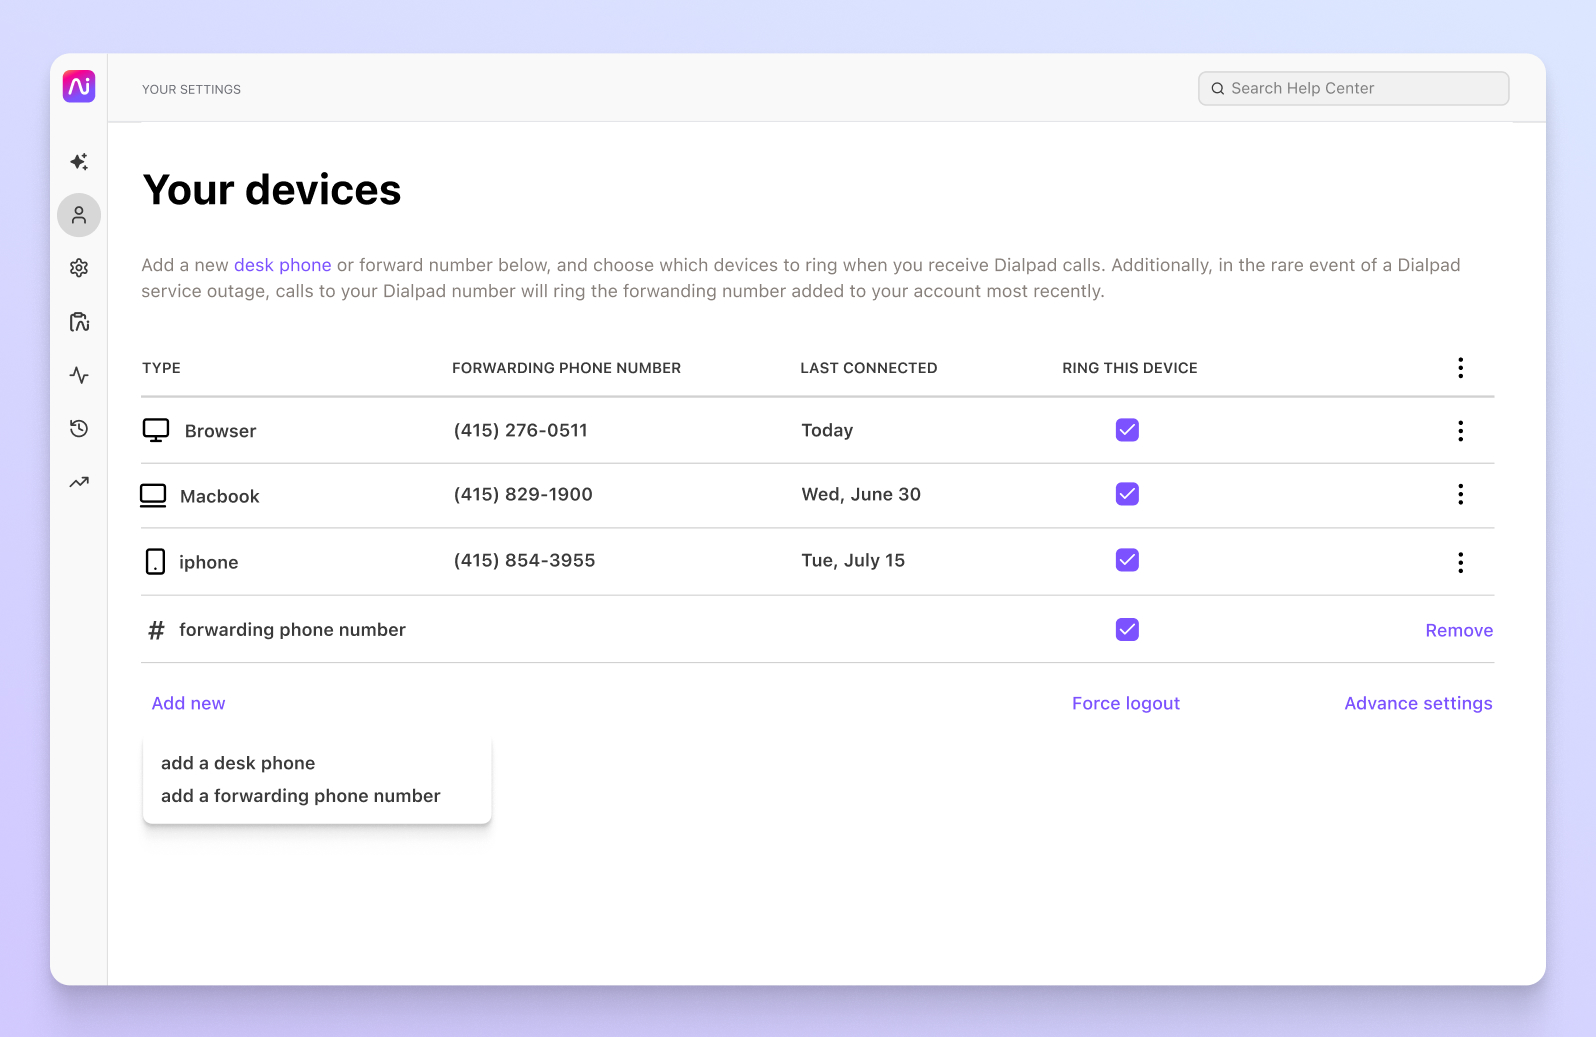Click the Today last connected cell
Image resolution: width=1596 pixels, height=1037 pixels.
coord(827,430)
